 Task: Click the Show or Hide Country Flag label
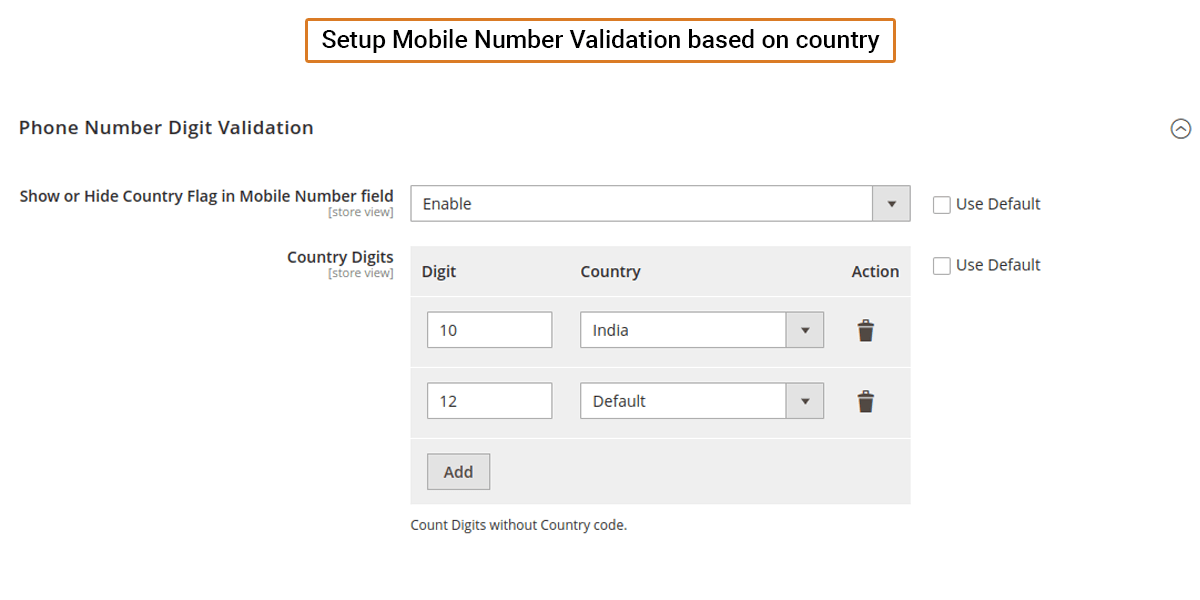(x=206, y=196)
